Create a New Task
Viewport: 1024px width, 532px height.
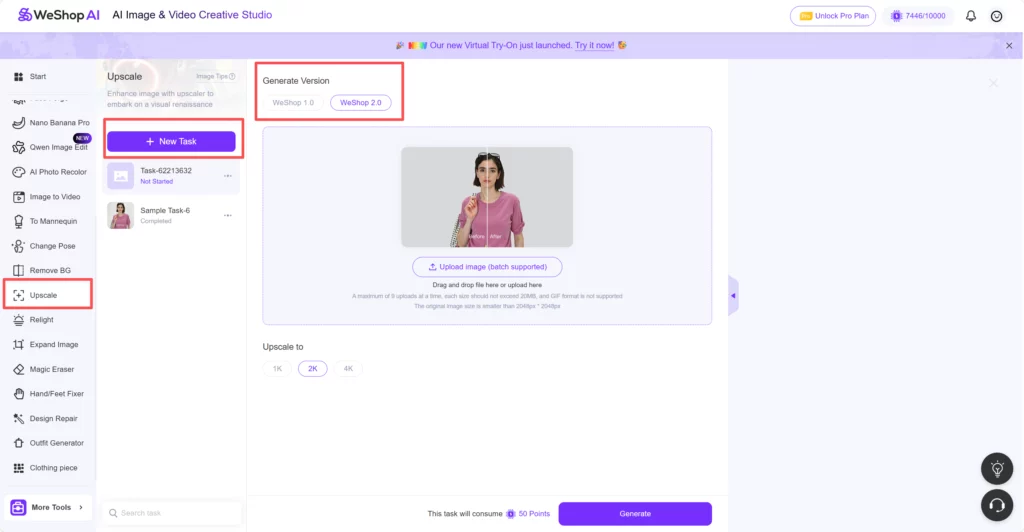171,141
